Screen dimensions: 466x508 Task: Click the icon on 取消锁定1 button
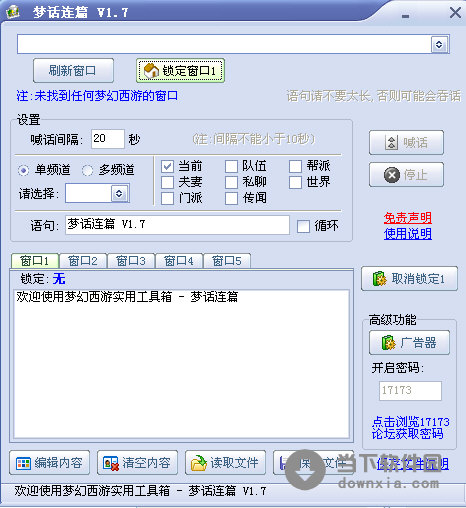tap(380, 279)
